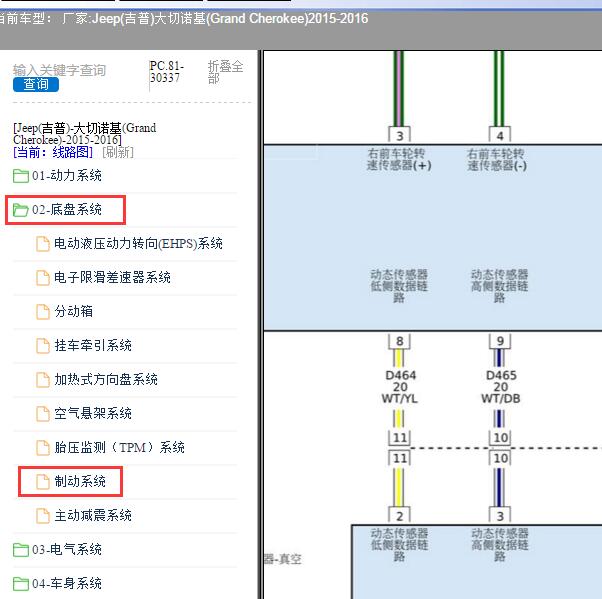This screenshot has height=599, width=602.
Task: Focus the 输入关键字查询 keyword input field
Action: pos(60,70)
